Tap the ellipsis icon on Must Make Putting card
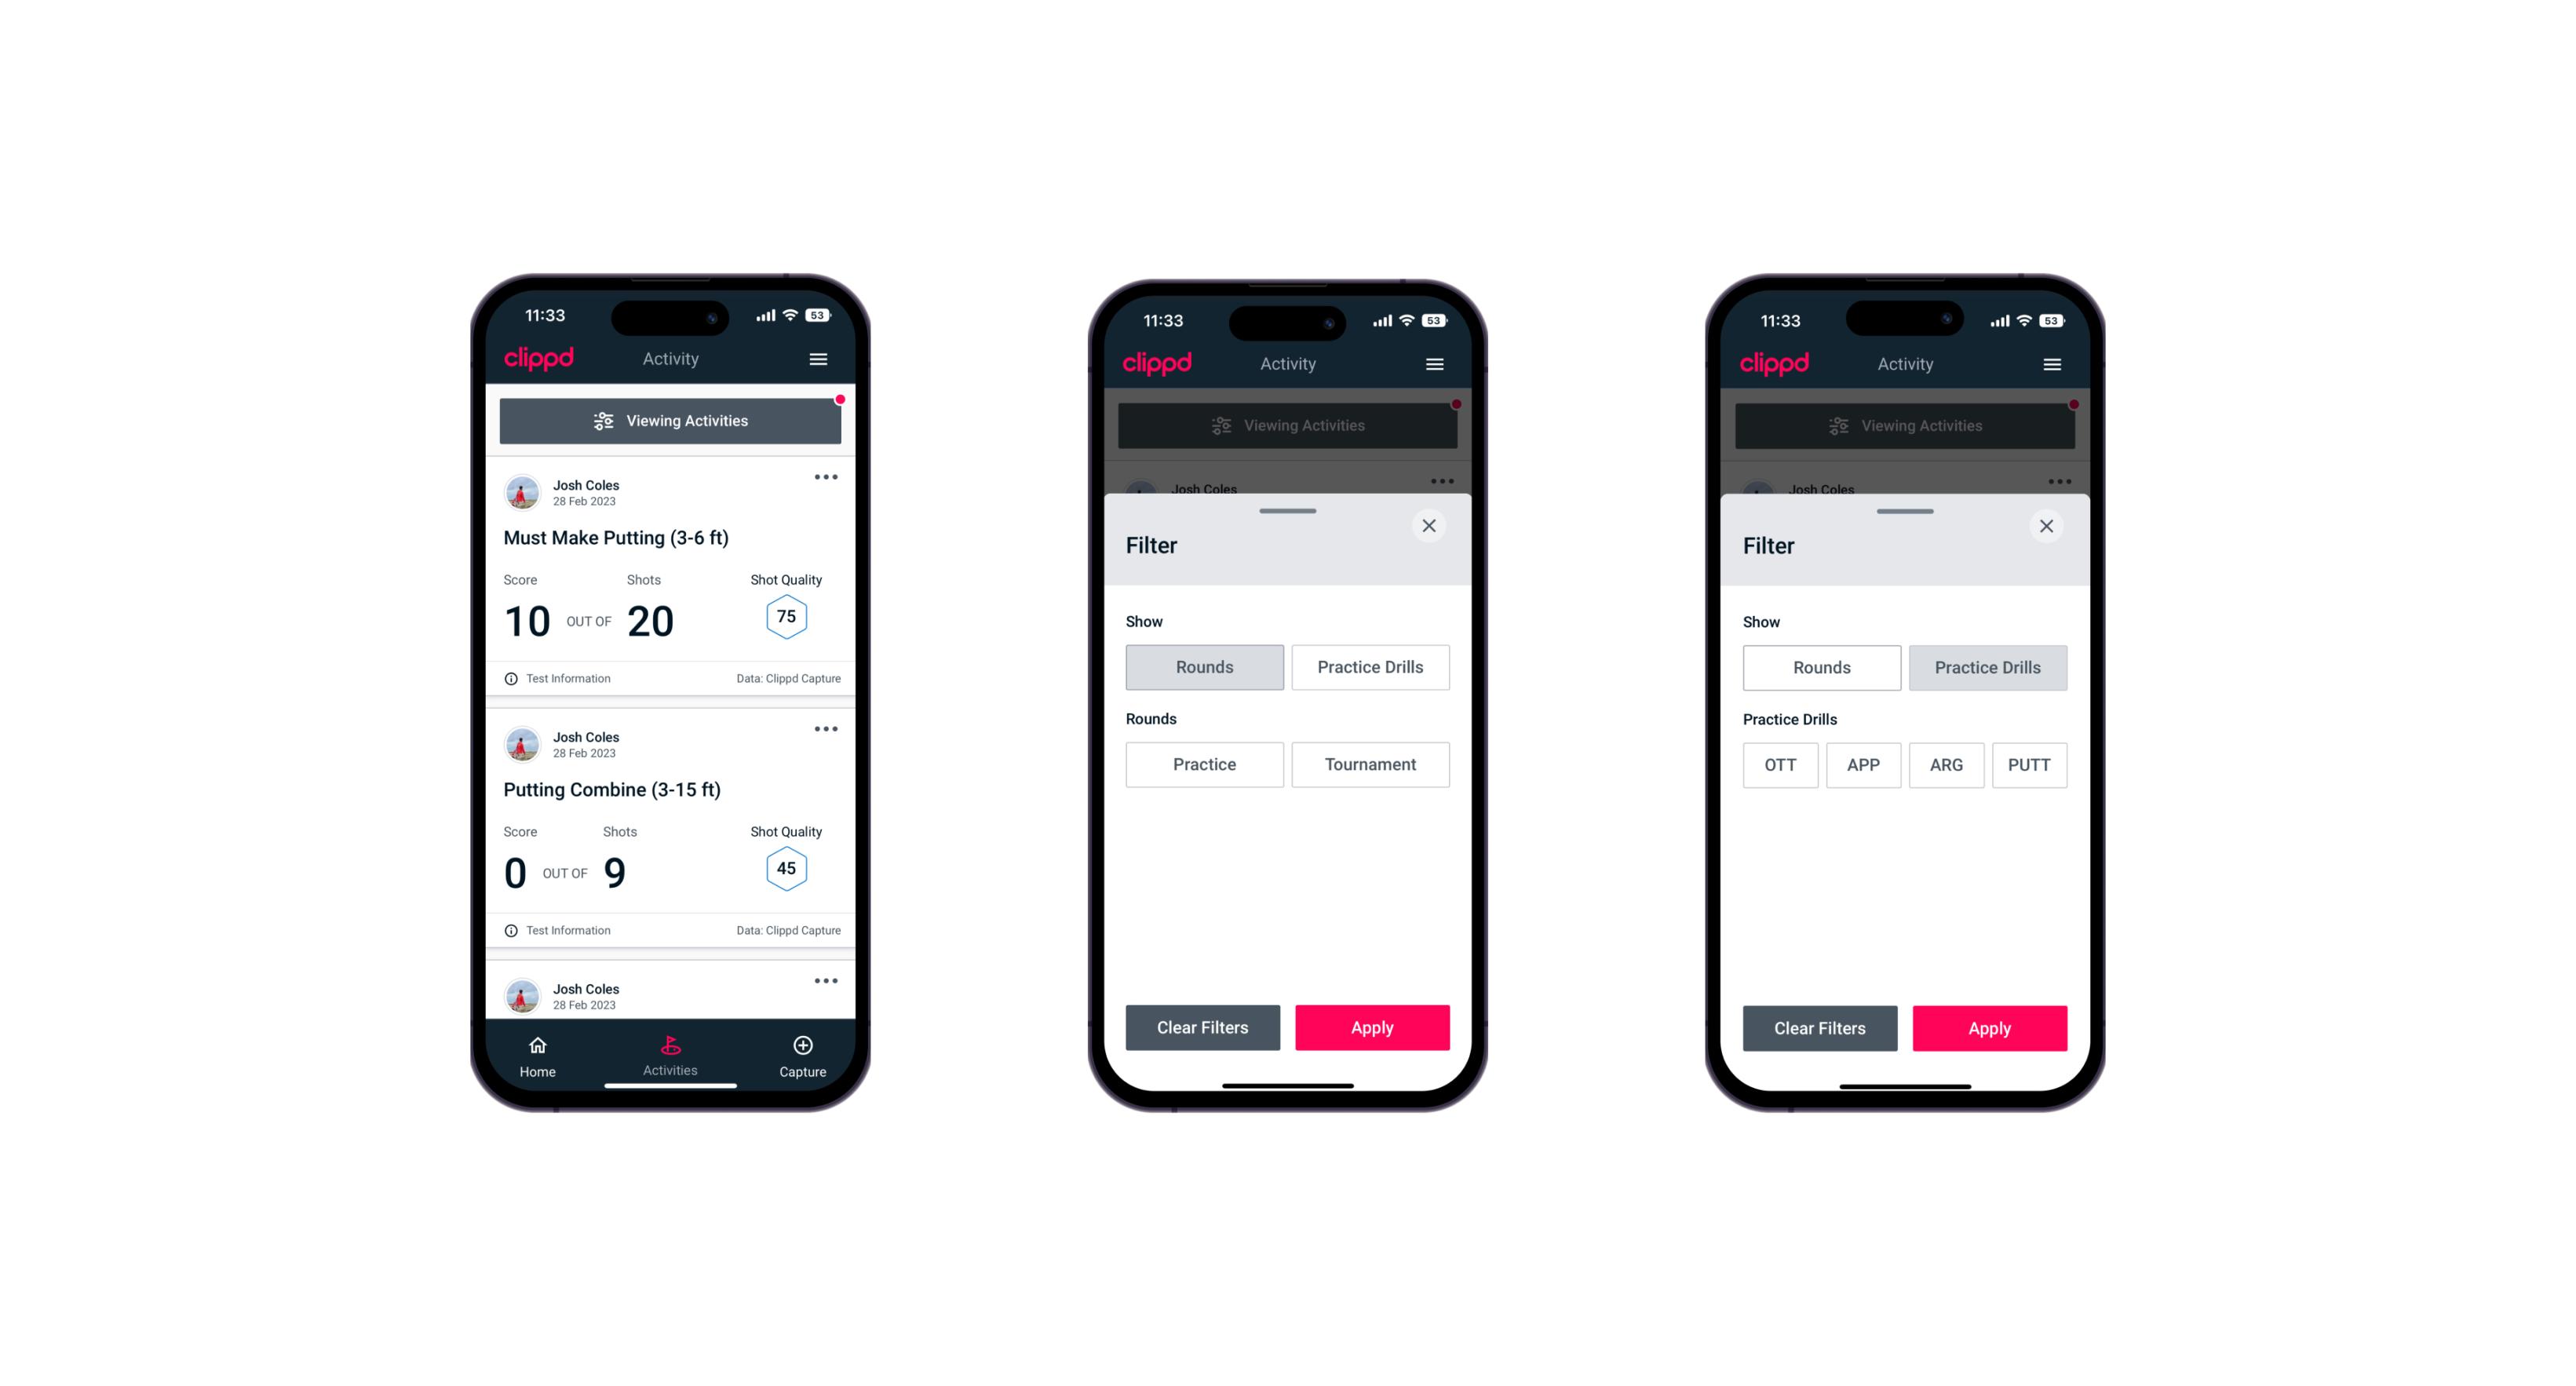 point(825,478)
